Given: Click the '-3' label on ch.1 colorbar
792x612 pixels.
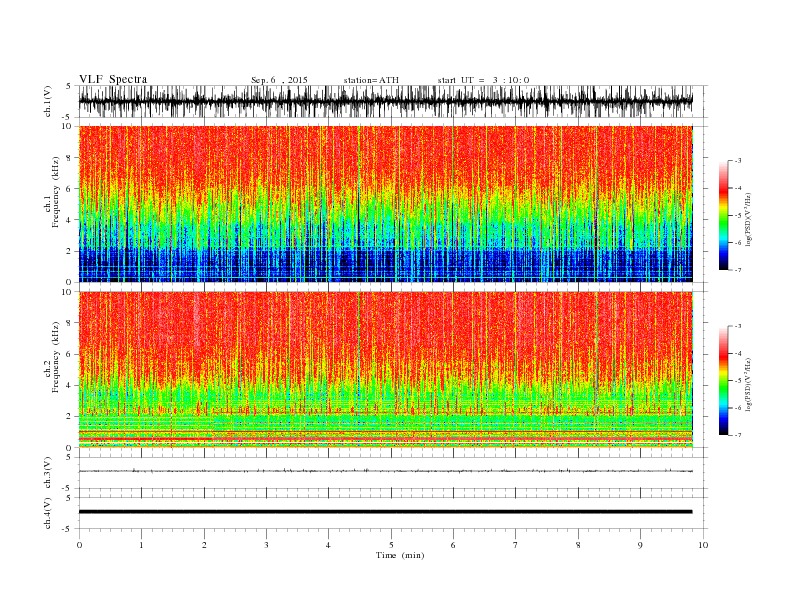Looking at the screenshot, I should (x=738, y=161).
